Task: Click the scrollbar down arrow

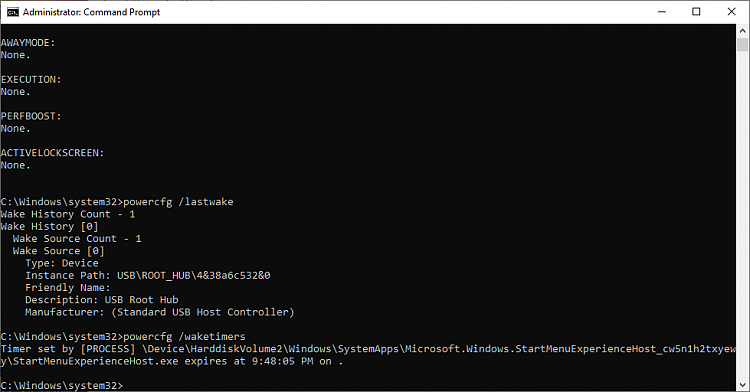Action: 742,384
